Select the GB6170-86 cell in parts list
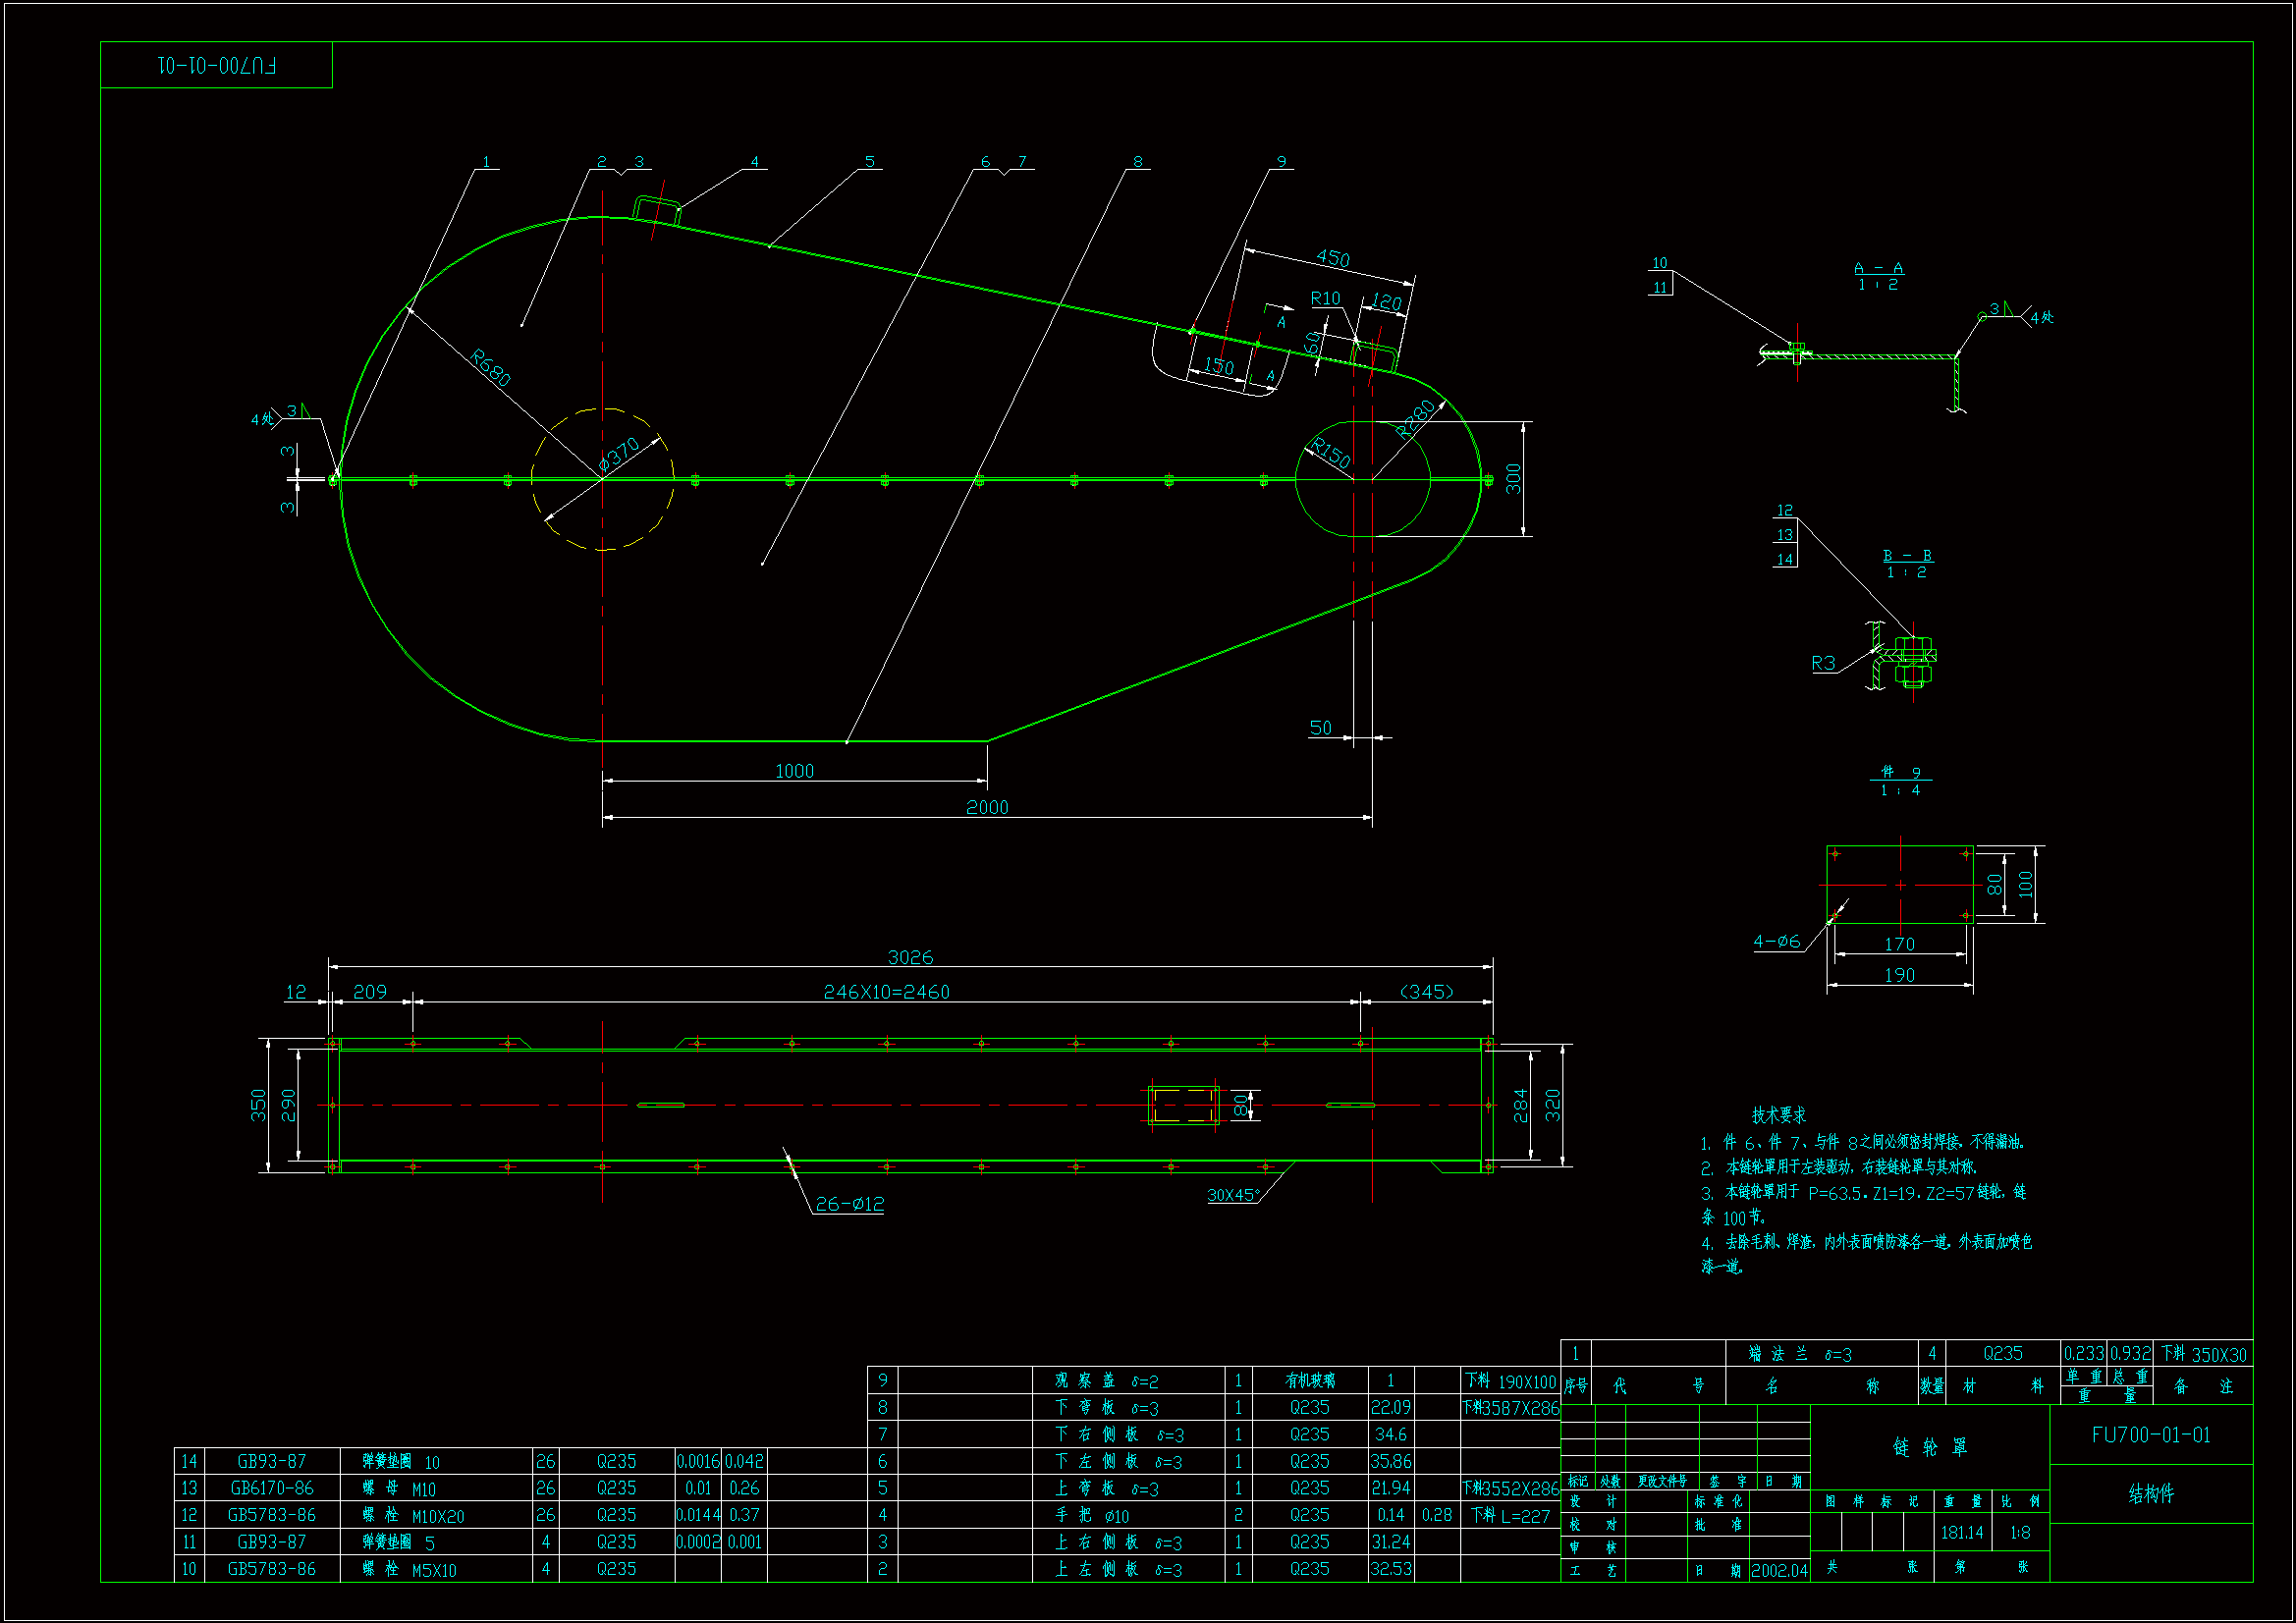Viewport: 2296px width, 1623px height. coord(271,1488)
